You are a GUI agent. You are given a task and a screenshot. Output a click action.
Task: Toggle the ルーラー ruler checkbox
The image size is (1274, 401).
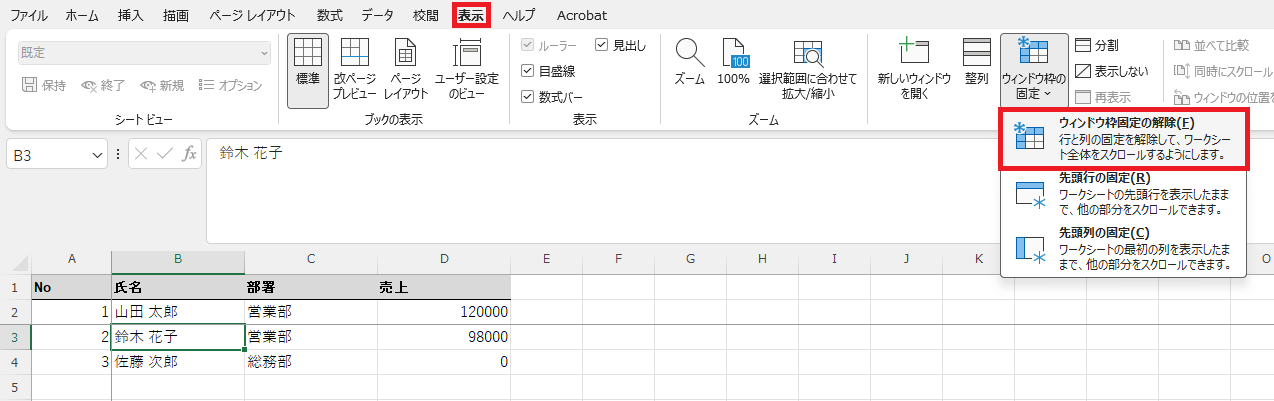[x=549, y=45]
